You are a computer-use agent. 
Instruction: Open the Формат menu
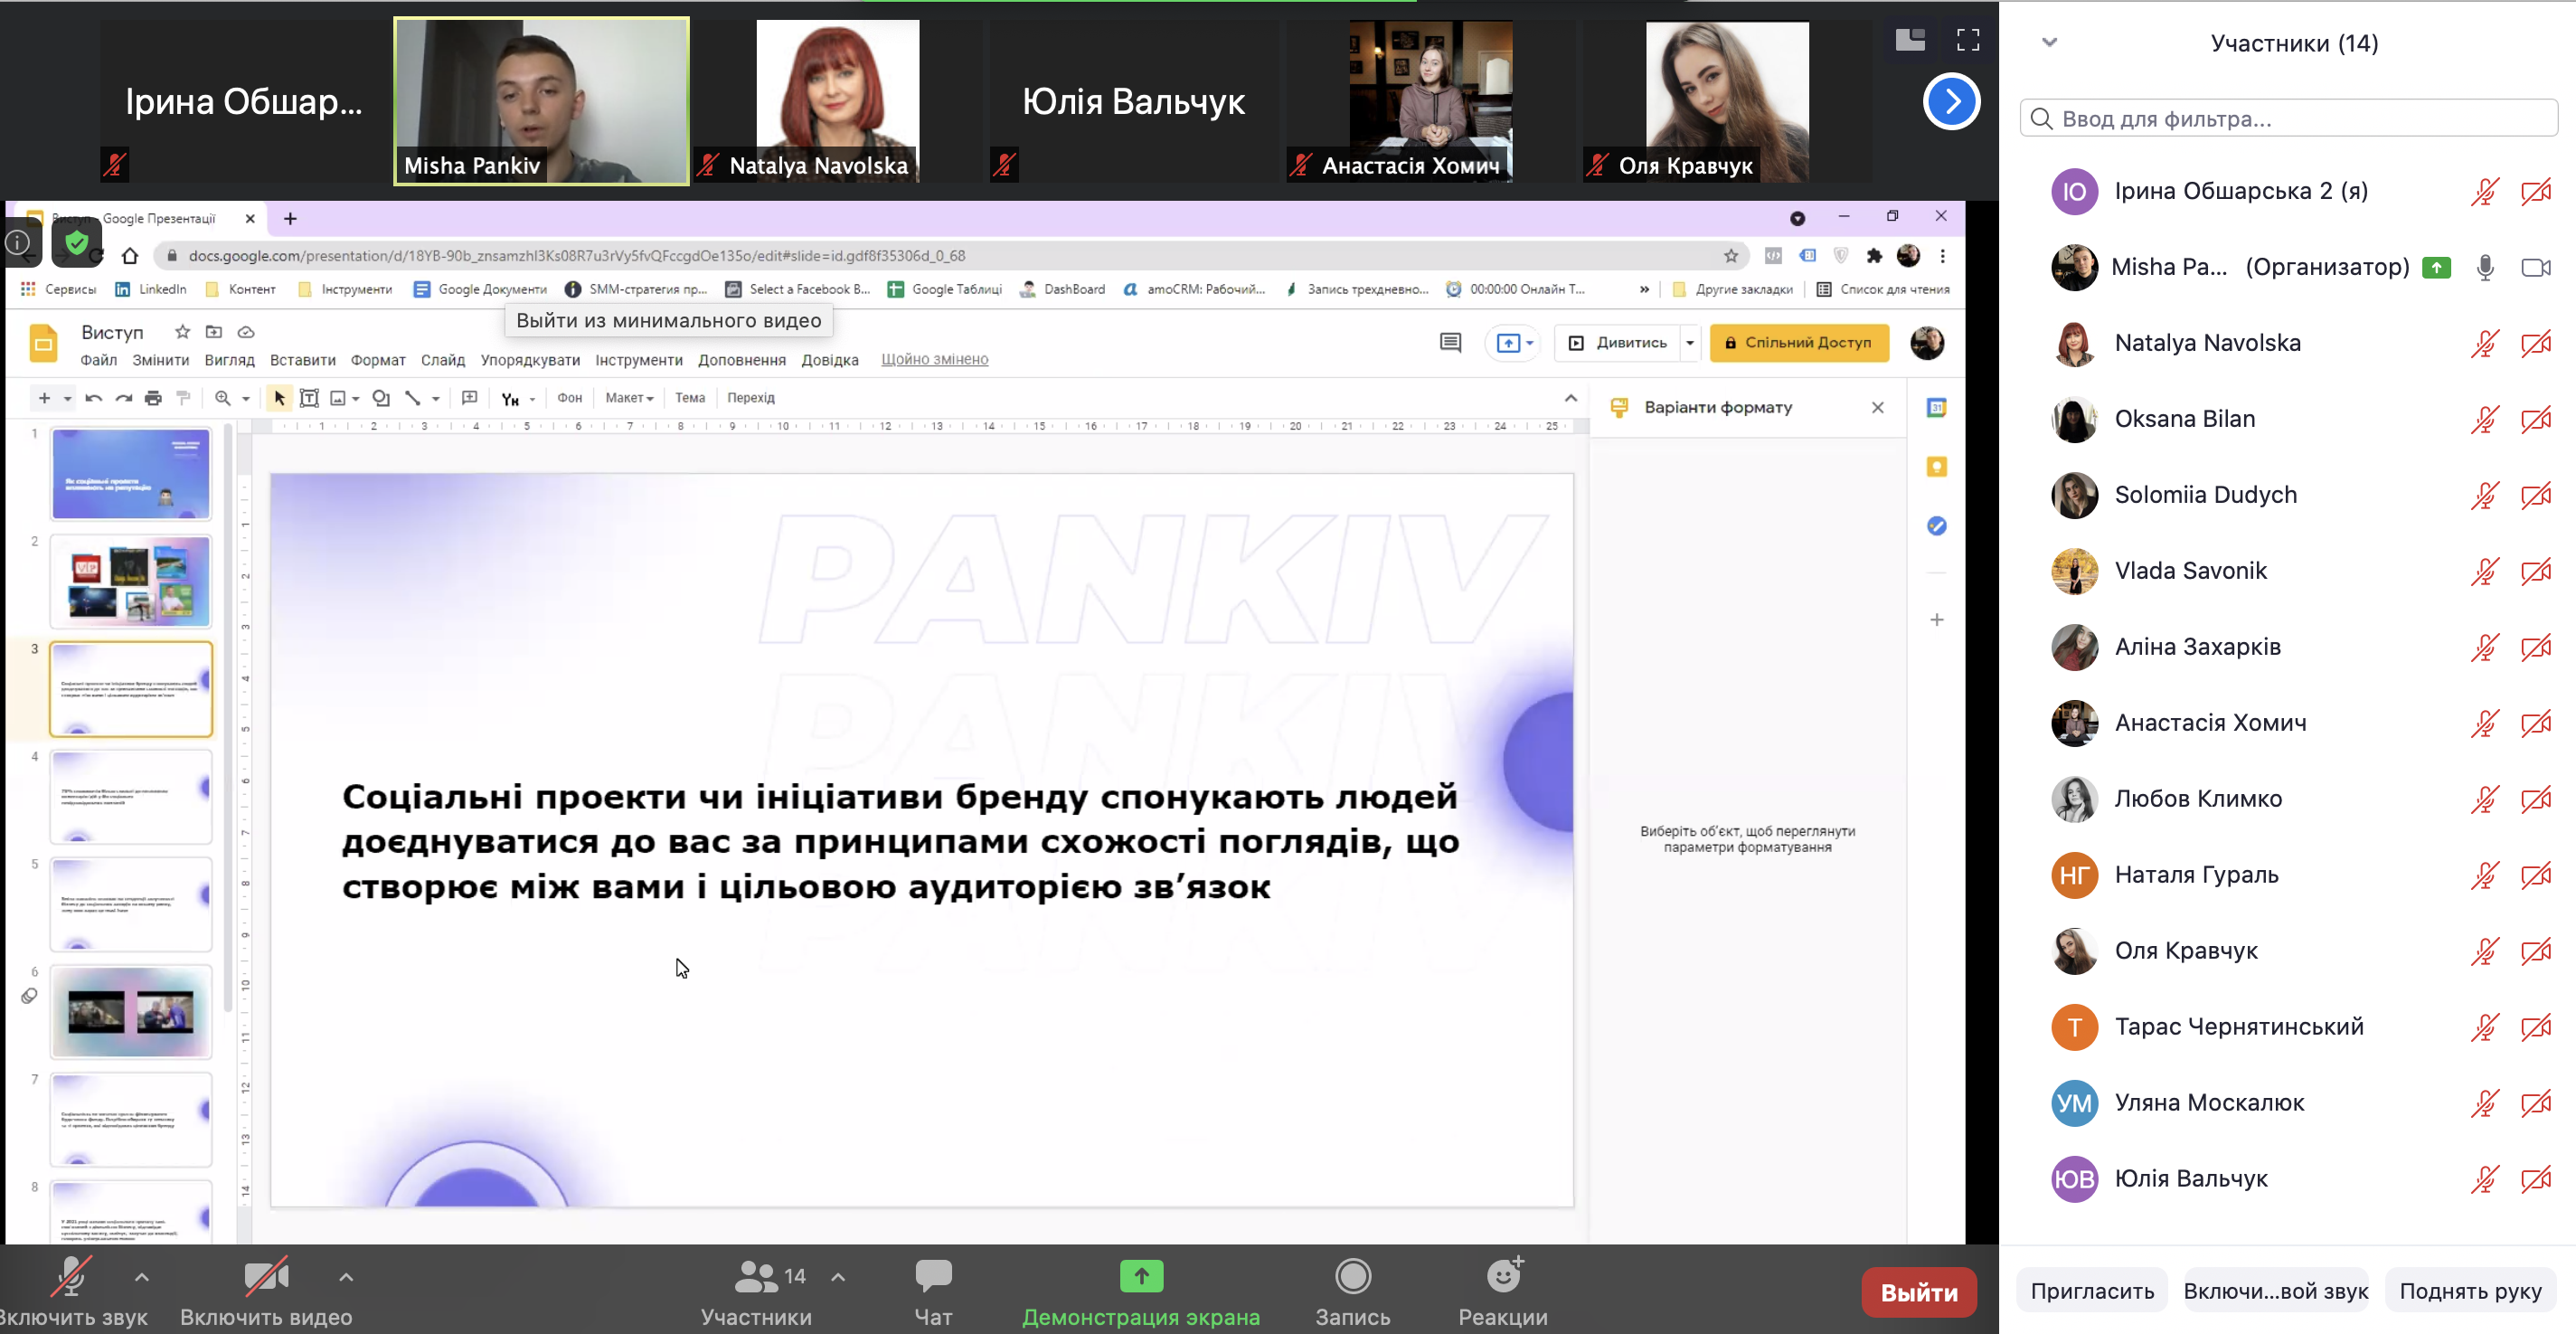(x=378, y=360)
